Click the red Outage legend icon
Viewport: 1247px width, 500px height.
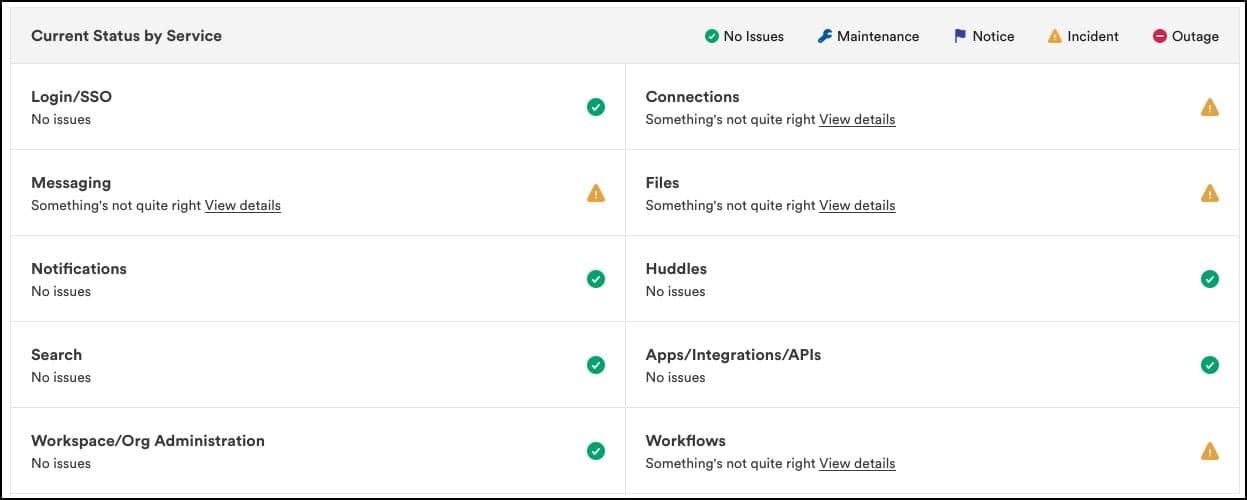(x=1160, y=36)
